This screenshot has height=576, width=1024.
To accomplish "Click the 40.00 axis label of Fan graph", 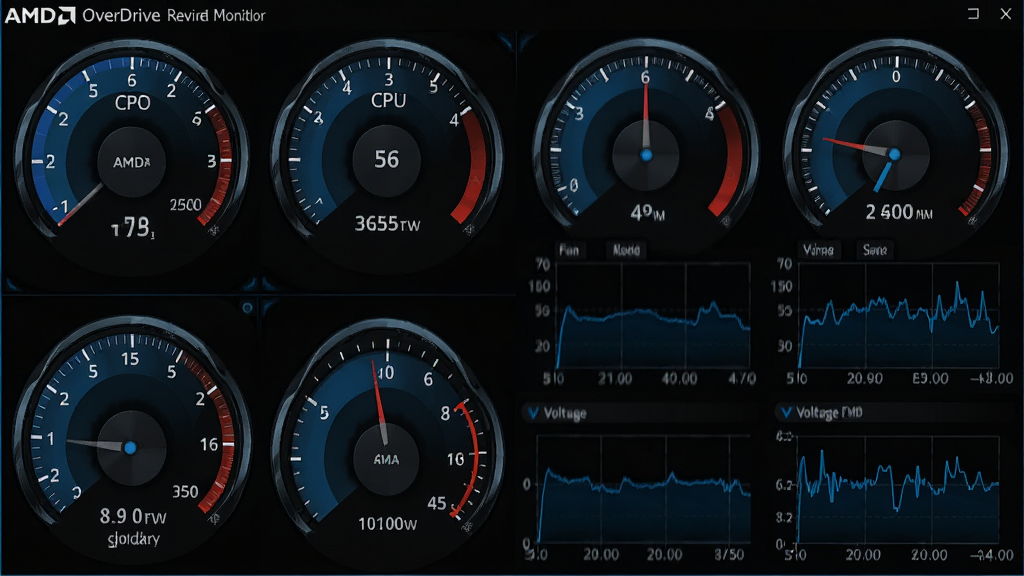I will click(x=679, y=379).
